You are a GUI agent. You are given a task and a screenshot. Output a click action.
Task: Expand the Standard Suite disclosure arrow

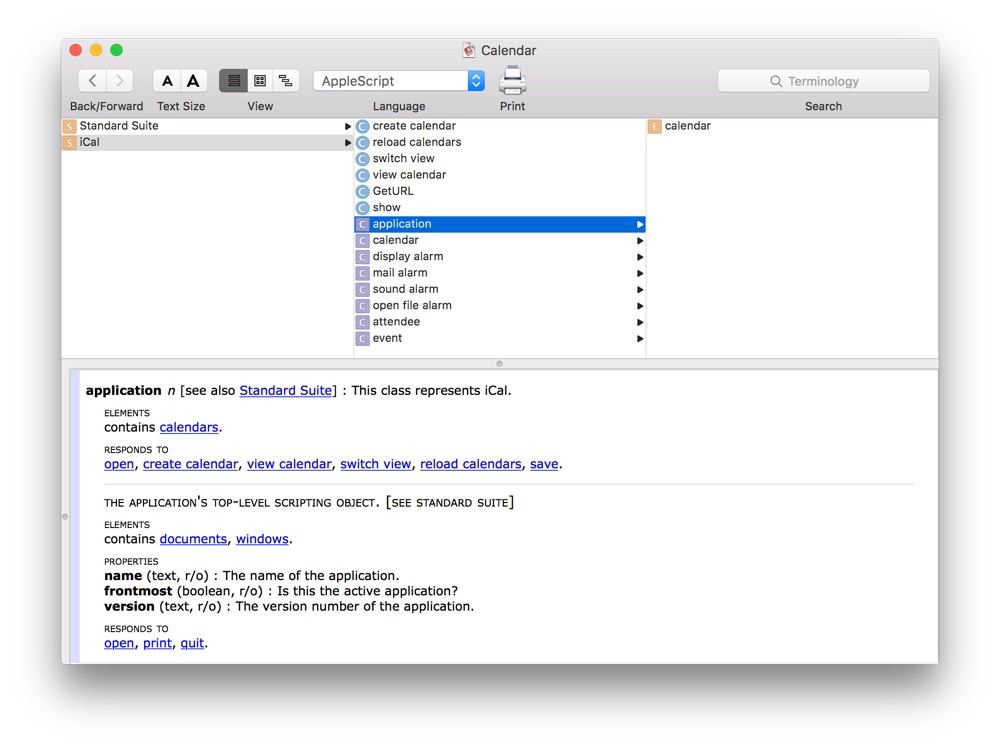(x=348, y=126)
